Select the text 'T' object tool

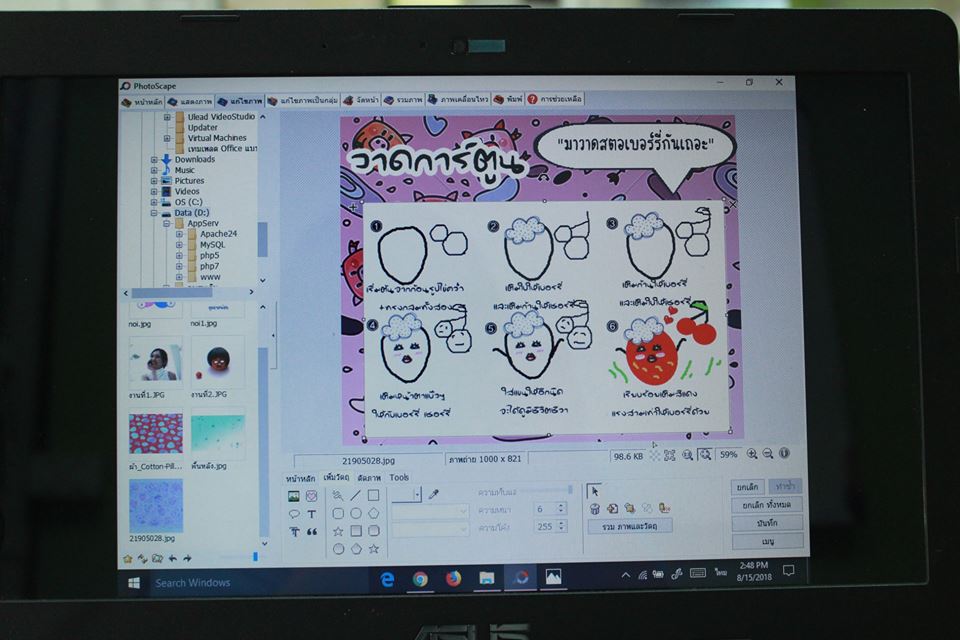pyautogui.click(x=311, y=514)
